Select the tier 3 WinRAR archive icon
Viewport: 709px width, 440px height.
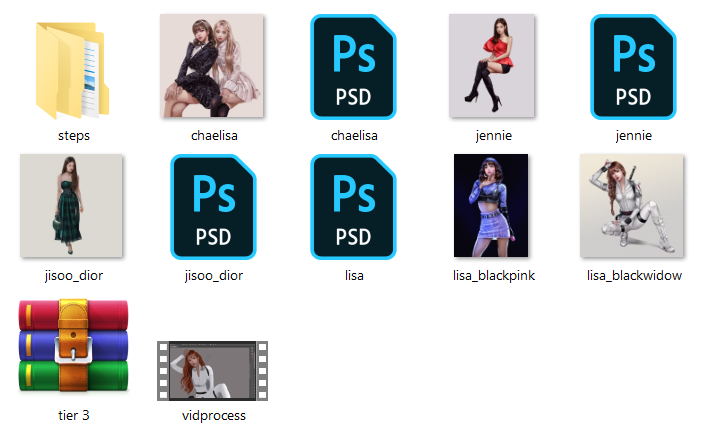[x=73, y=345]
